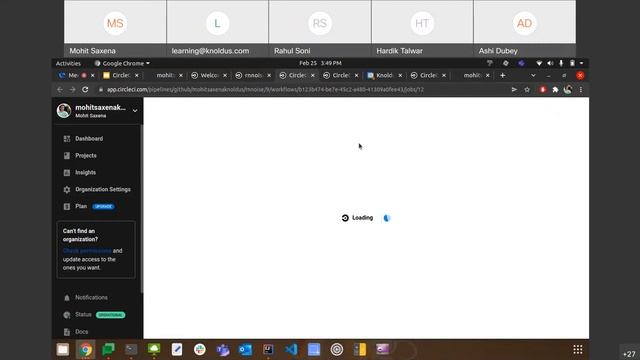Open the Dashboard page in CircleCI sidebar
This screenshot has width=640, height=360.
click(x=89, y=139)
